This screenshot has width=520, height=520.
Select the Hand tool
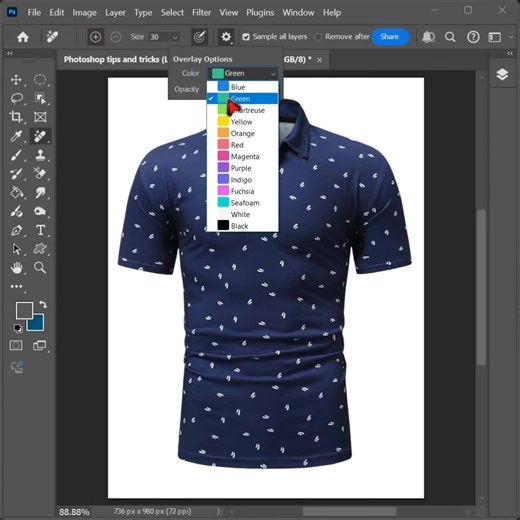click(16, 268)
